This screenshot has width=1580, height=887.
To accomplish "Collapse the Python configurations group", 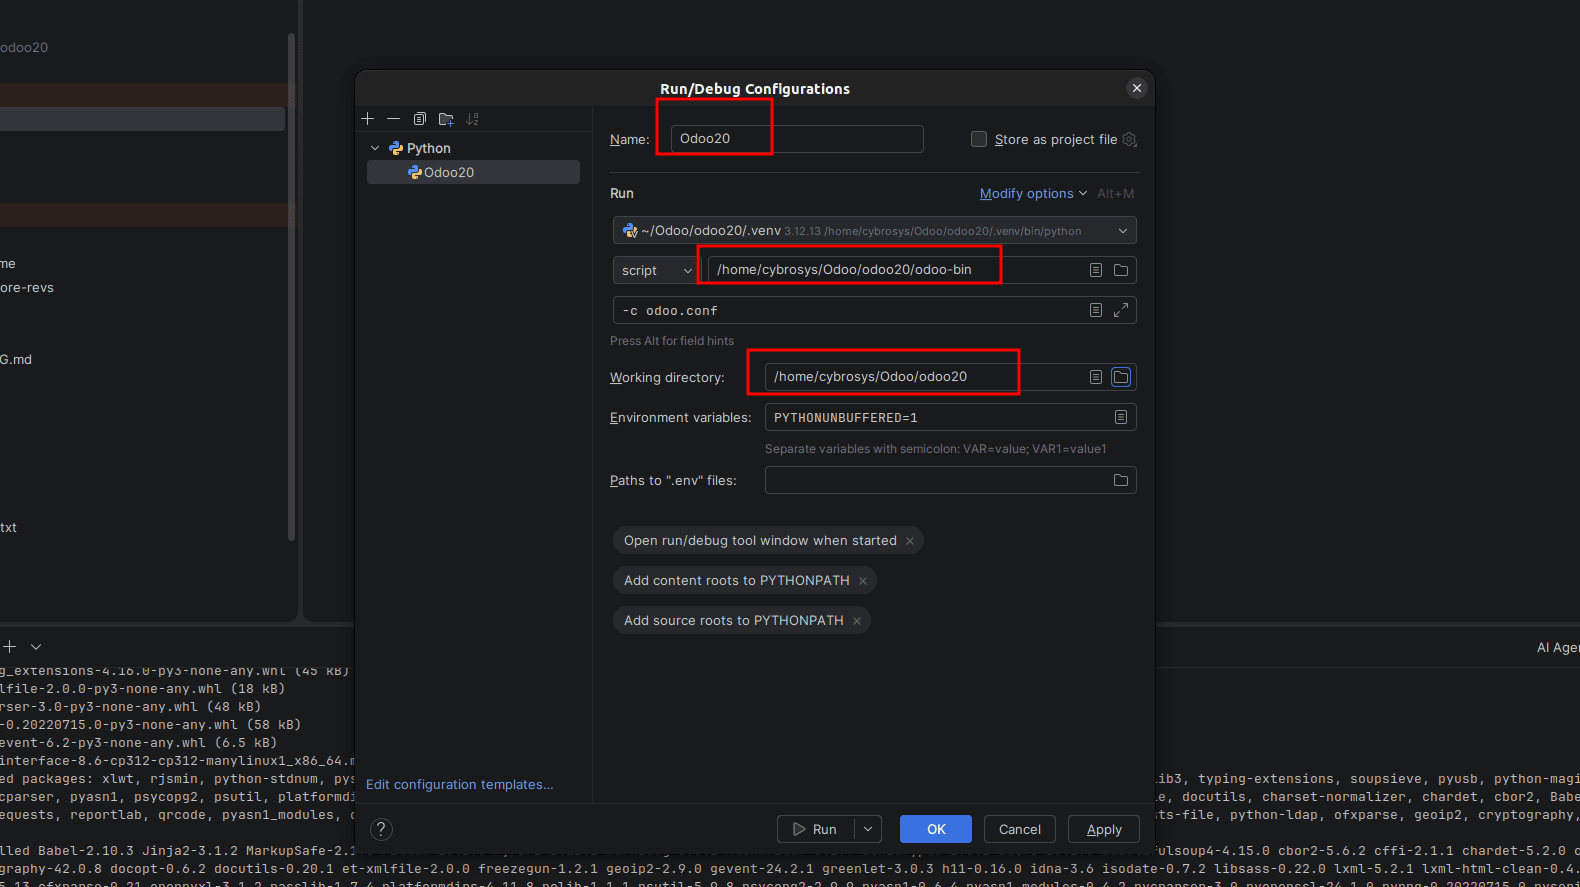I will [x=376, y=148].
